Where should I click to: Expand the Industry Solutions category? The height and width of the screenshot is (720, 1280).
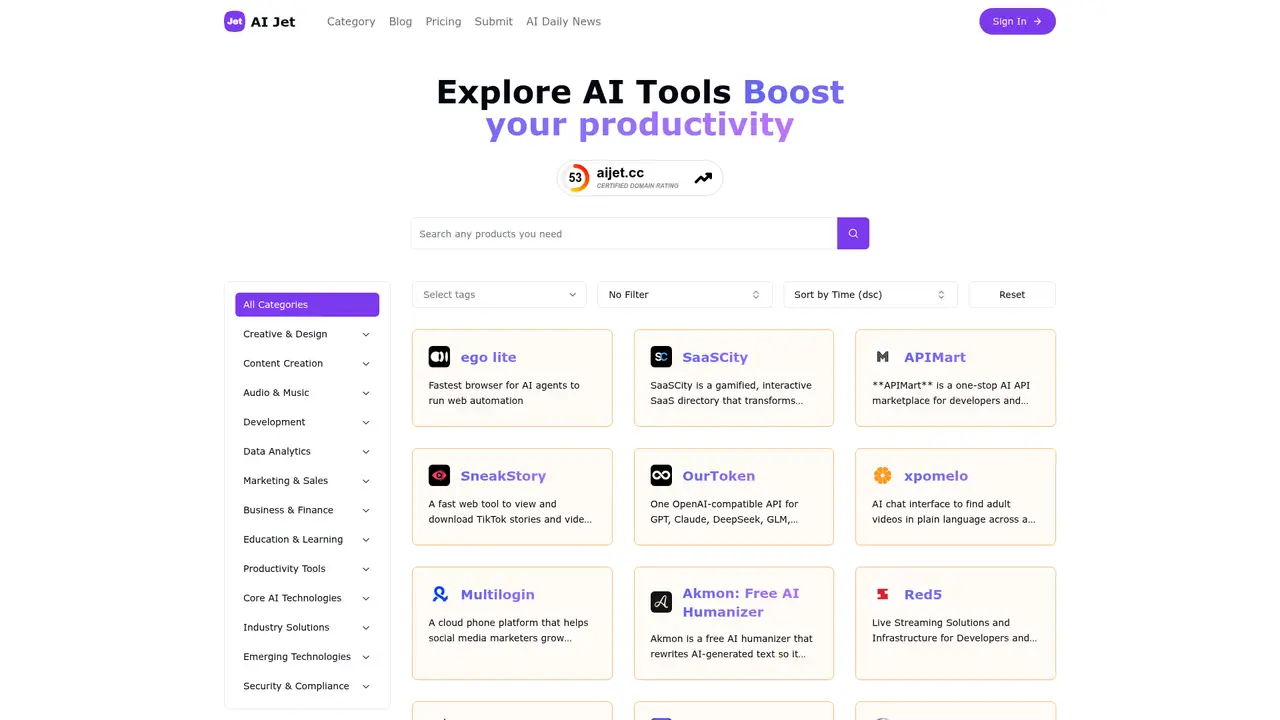(x=307, y=627)
